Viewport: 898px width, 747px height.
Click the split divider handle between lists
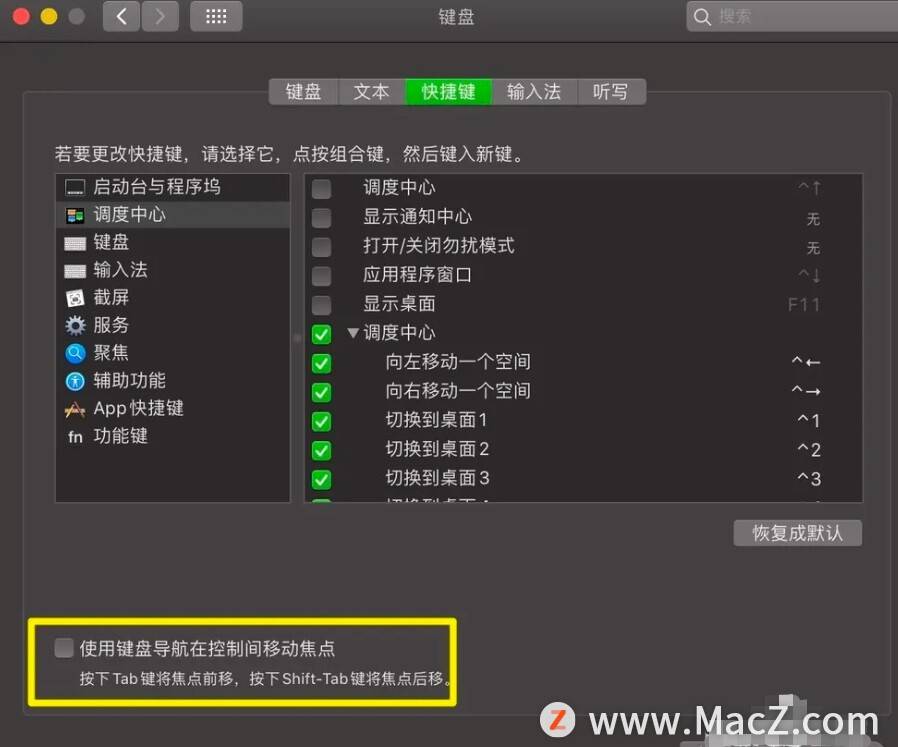pyautogui.click(x=297, y=338)
